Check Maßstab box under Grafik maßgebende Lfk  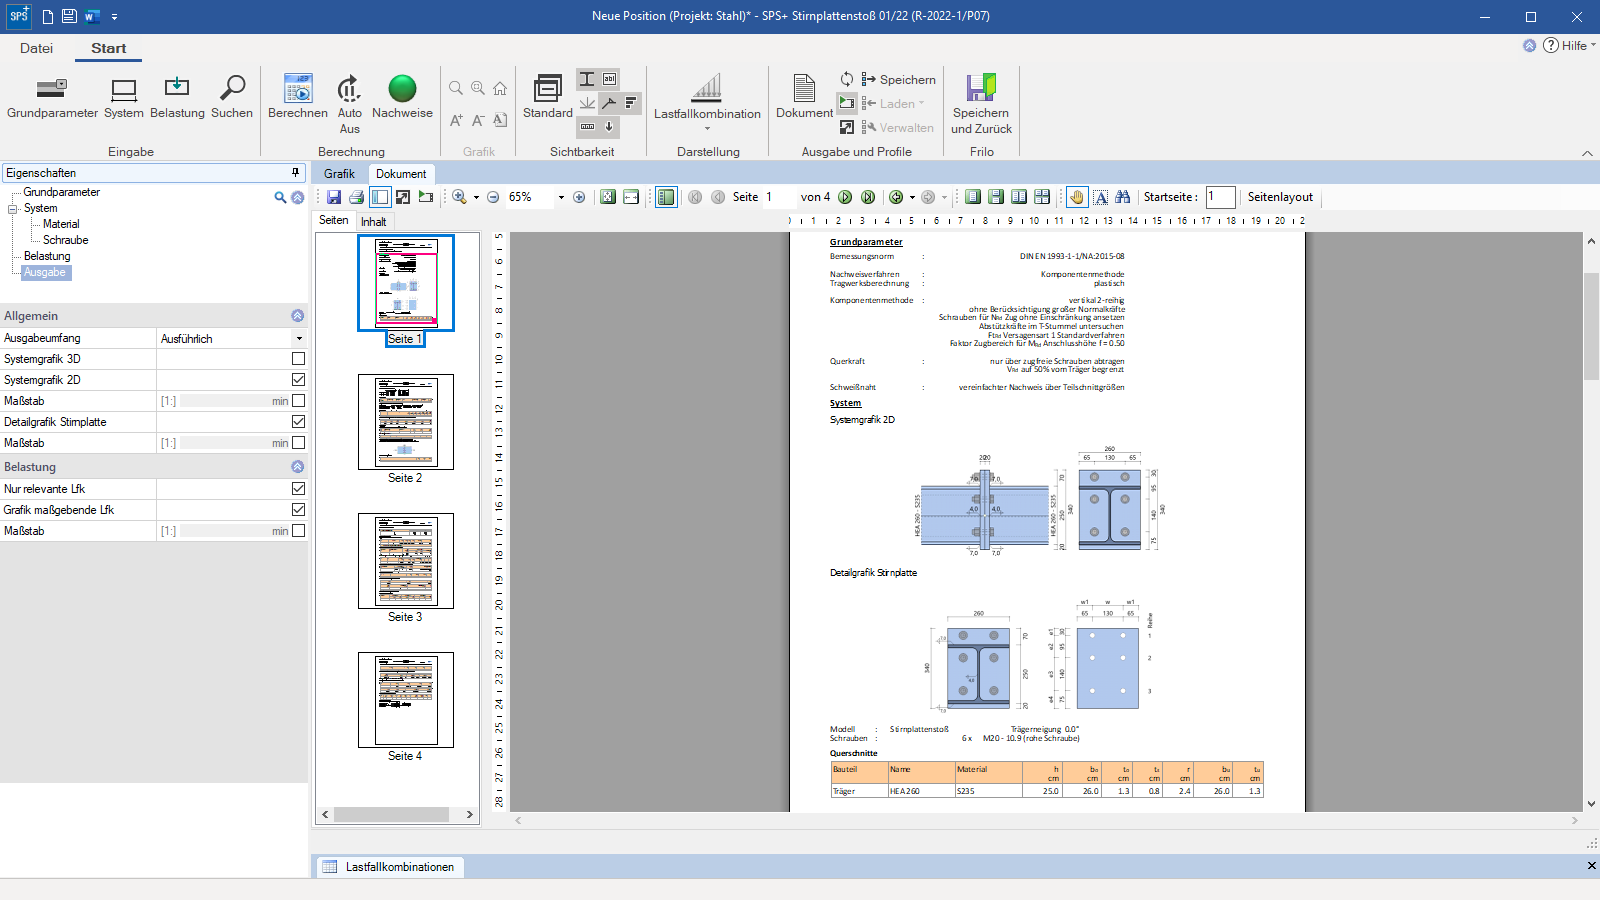[298, 531]
